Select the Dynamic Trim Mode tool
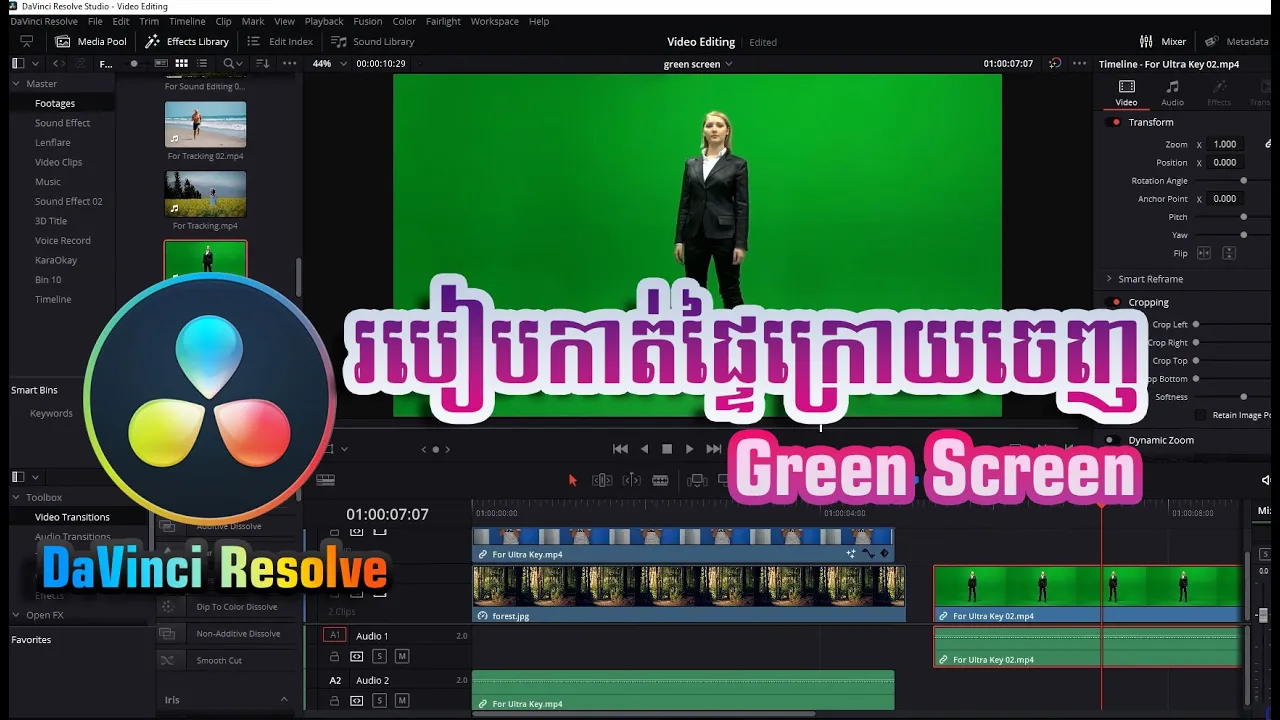This screenshot has width=1280, height=720. [631, 480]
